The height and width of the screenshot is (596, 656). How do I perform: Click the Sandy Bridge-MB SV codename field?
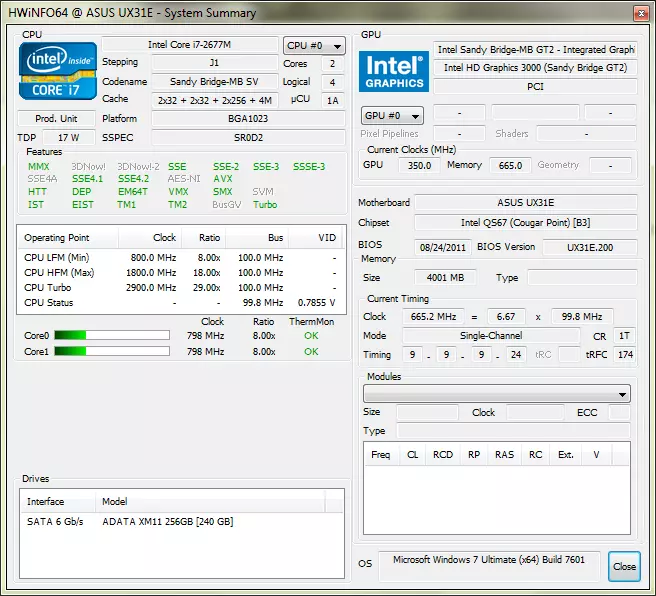click(214, 82)
